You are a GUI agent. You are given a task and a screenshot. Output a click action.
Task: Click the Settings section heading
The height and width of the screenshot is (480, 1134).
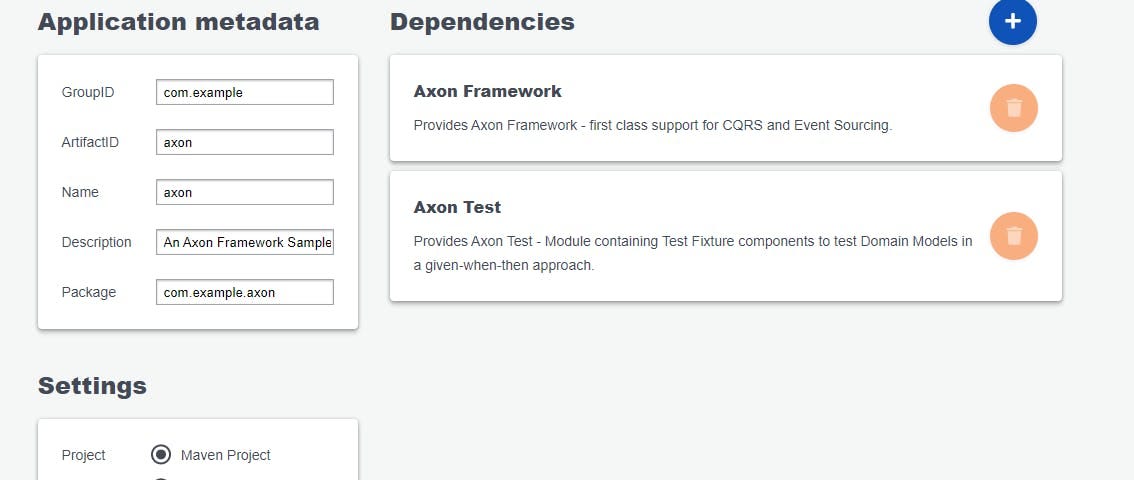click(92, 385)
